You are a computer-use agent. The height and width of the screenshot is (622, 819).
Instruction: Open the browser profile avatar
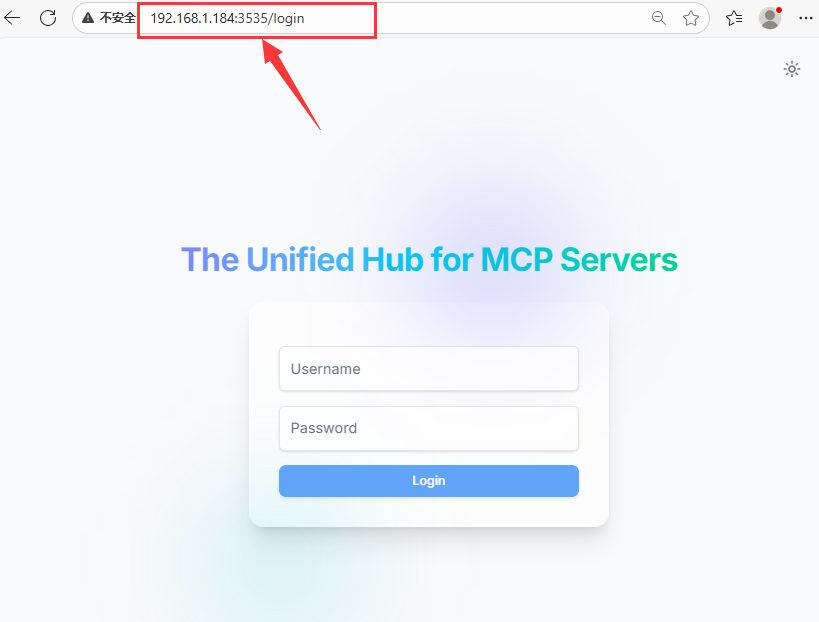coord(770,18)
